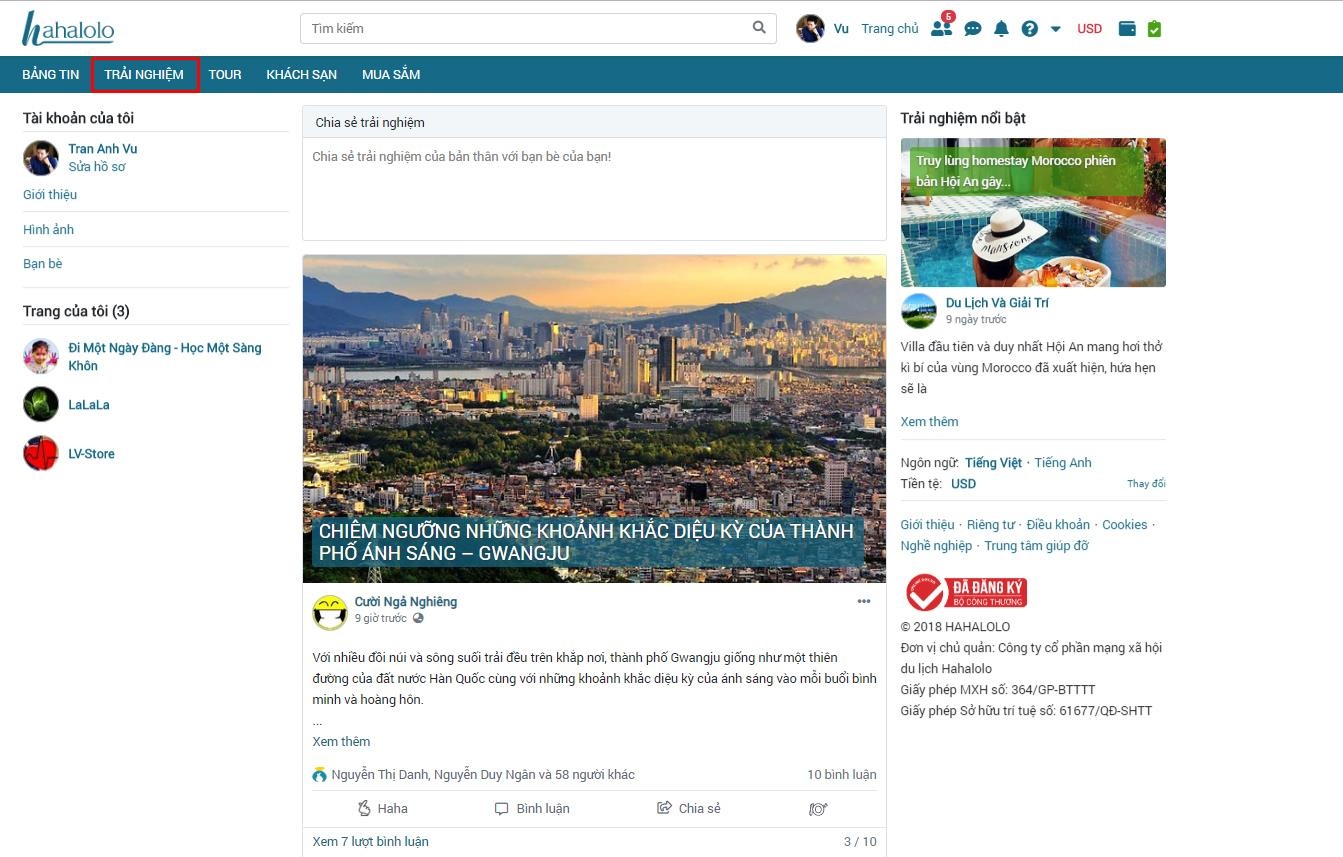Open the help question mark icon
Screen dimensions: 1343x857
[x=1029, y=29]
